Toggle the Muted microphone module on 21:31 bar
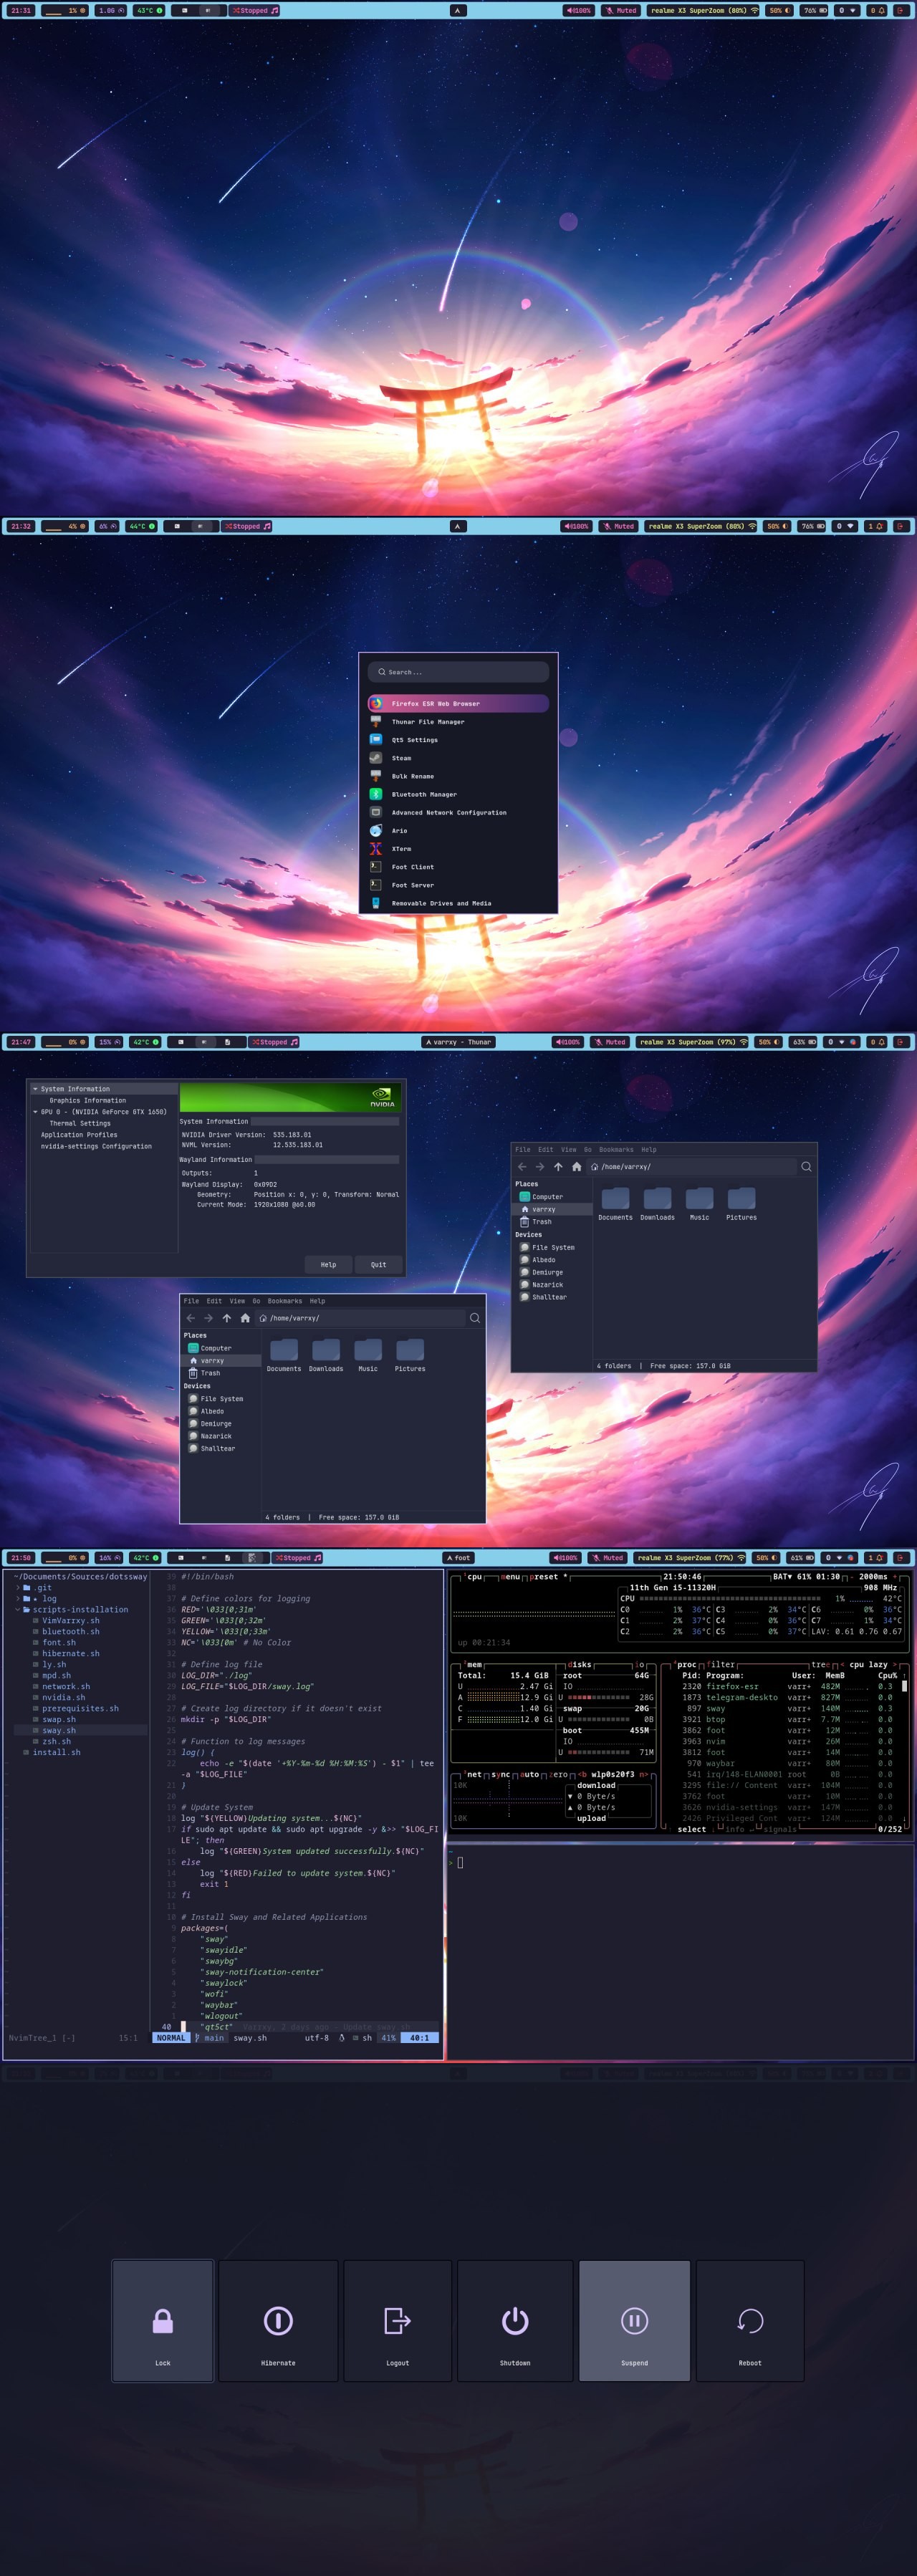The image size is (917, 2576). tap(621, 10)
